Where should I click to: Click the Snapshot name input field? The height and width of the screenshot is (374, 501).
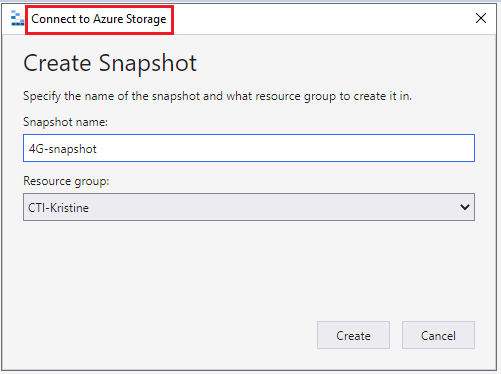pos(249,148)
